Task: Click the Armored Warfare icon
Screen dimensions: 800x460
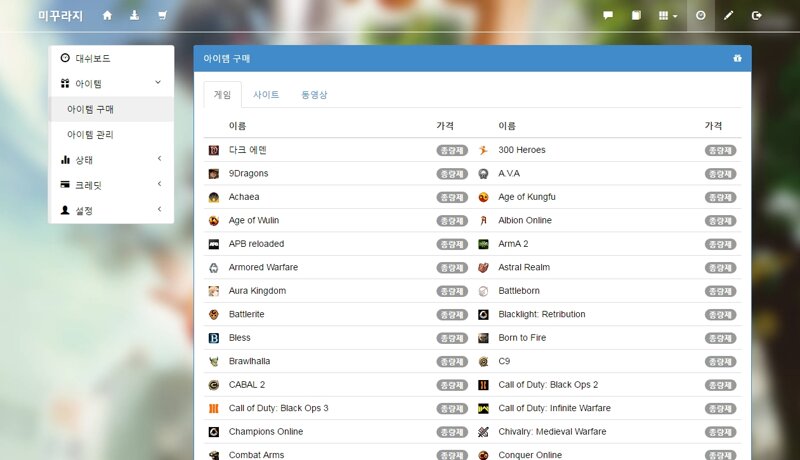Action: pyautogui.click(x=214, y=267)
